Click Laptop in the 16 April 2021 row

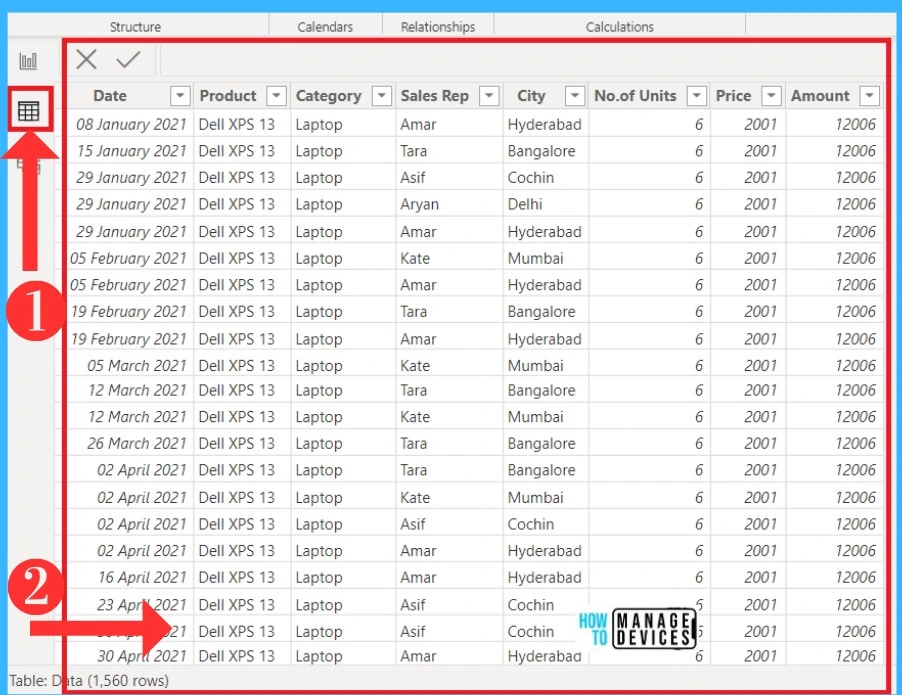tap(319, 577)
